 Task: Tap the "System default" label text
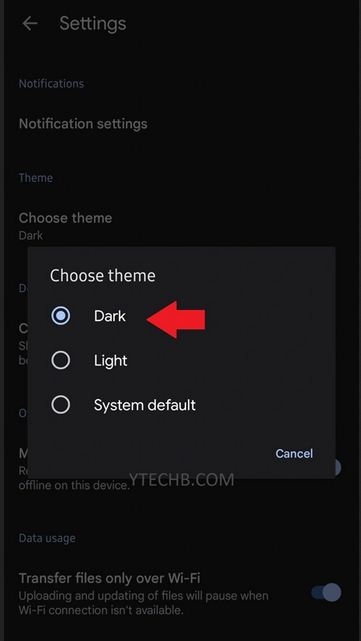point(145,405)
